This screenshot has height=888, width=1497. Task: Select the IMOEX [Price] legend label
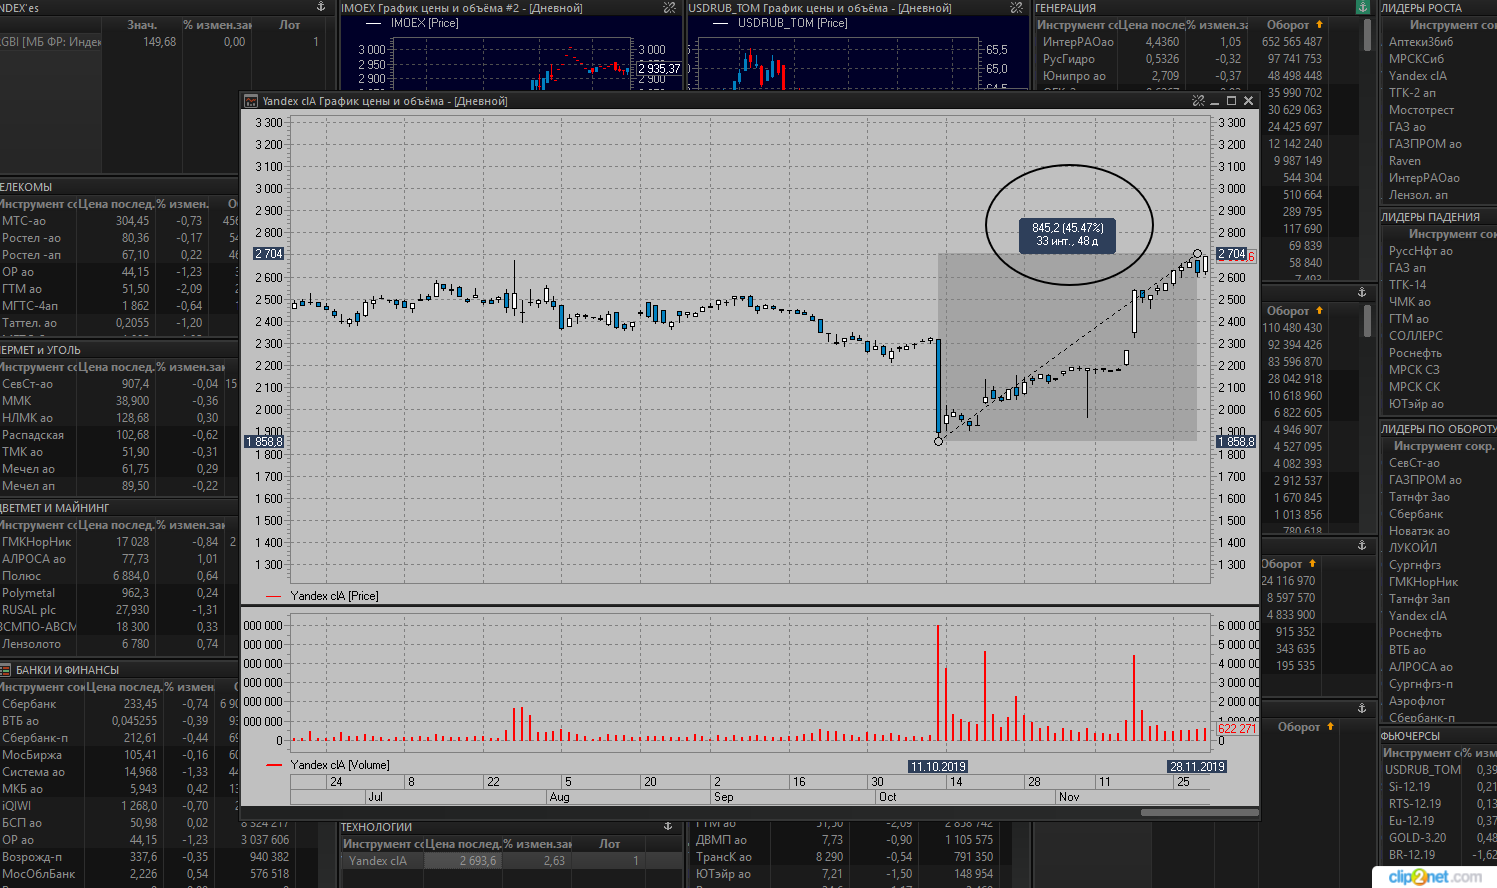(424, 23)
